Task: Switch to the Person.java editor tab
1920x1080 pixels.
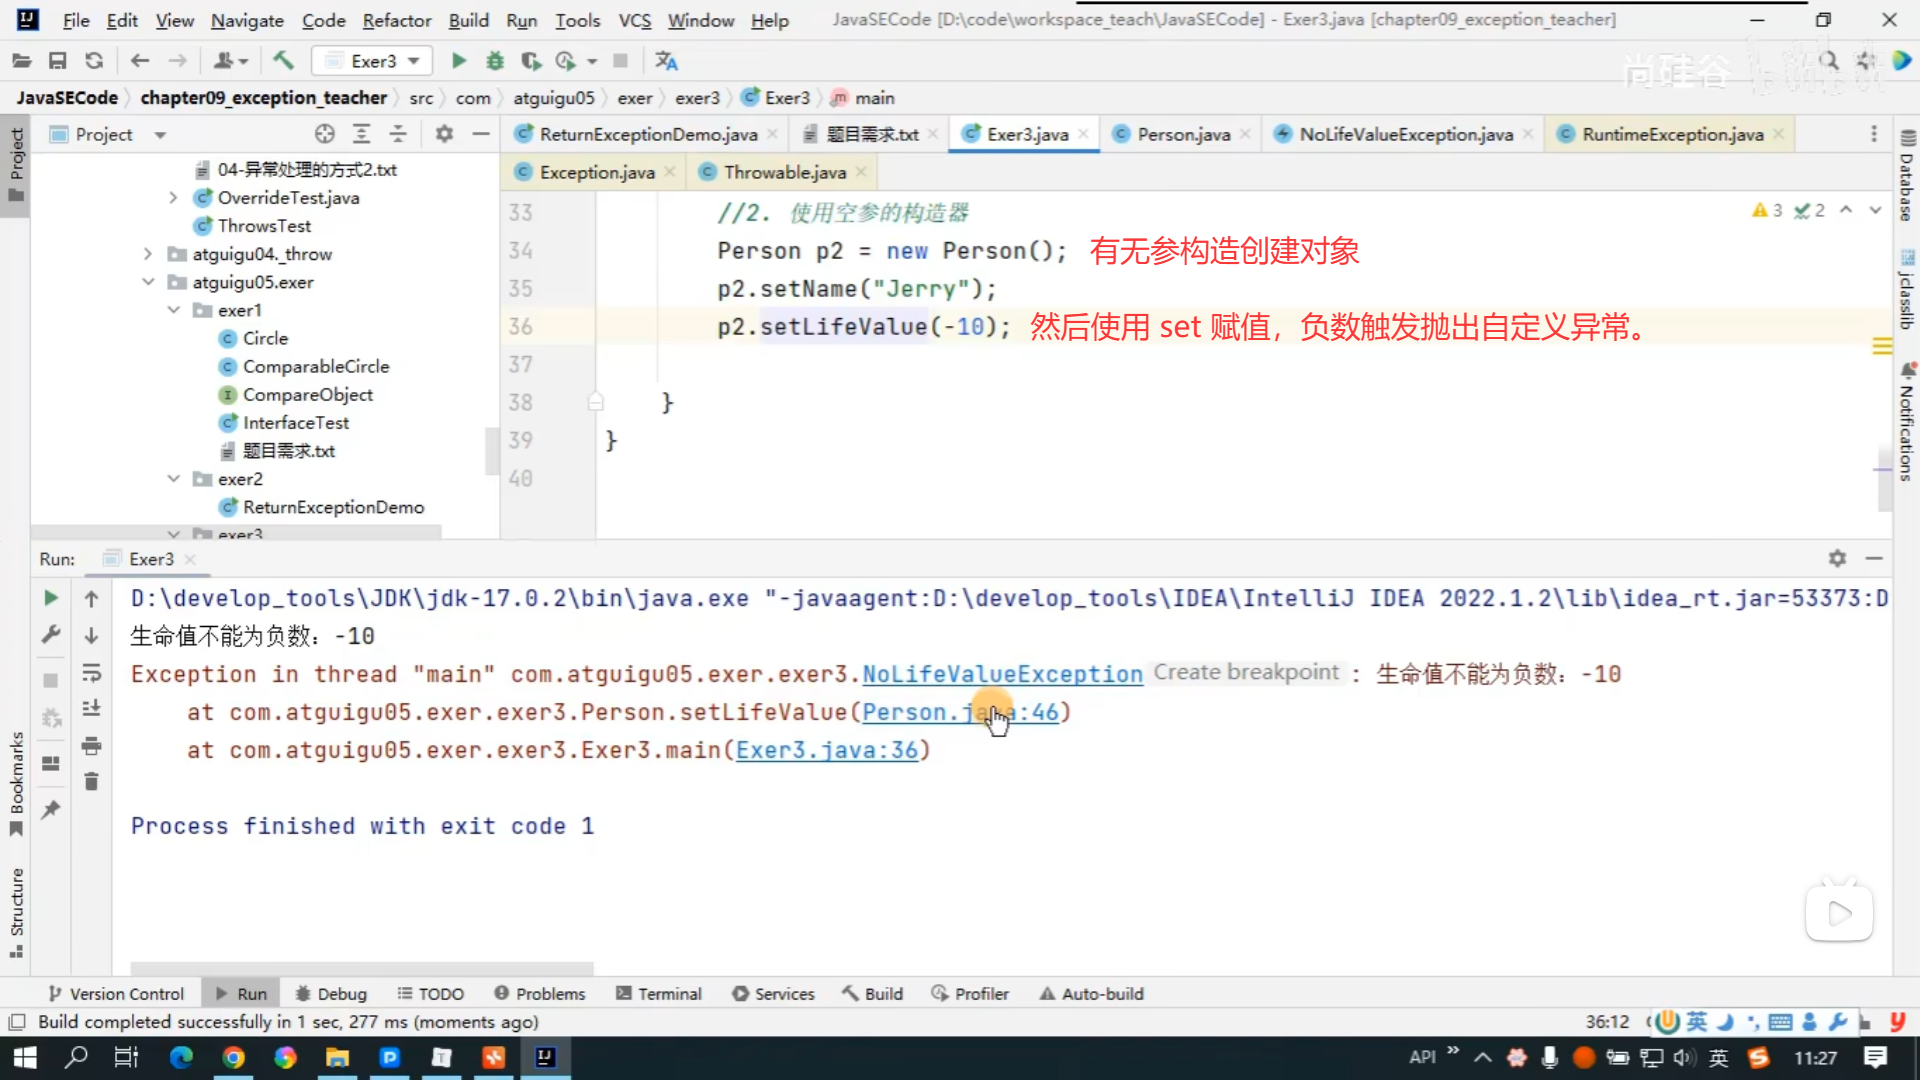Action: pyautogui.click(x=1183, y=134)
